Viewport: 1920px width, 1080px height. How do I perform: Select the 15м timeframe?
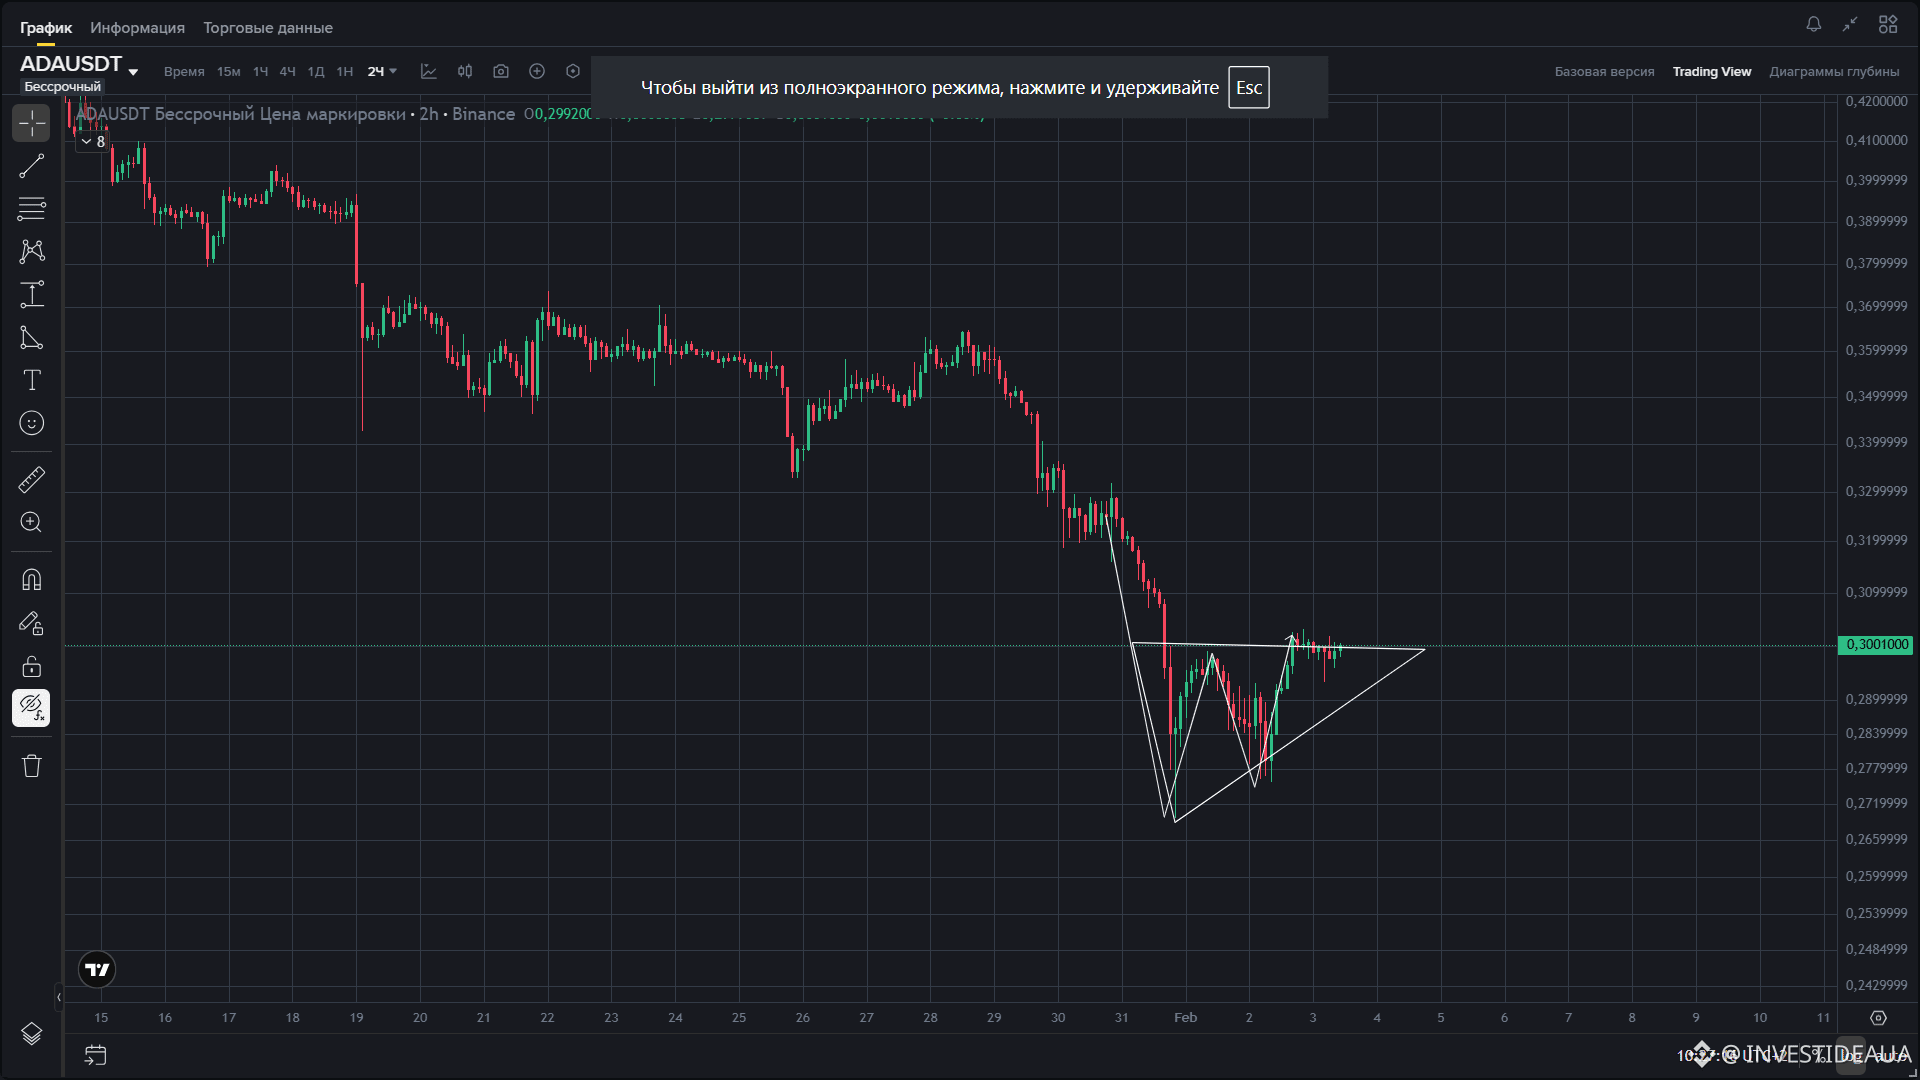[x=228, y=71]
